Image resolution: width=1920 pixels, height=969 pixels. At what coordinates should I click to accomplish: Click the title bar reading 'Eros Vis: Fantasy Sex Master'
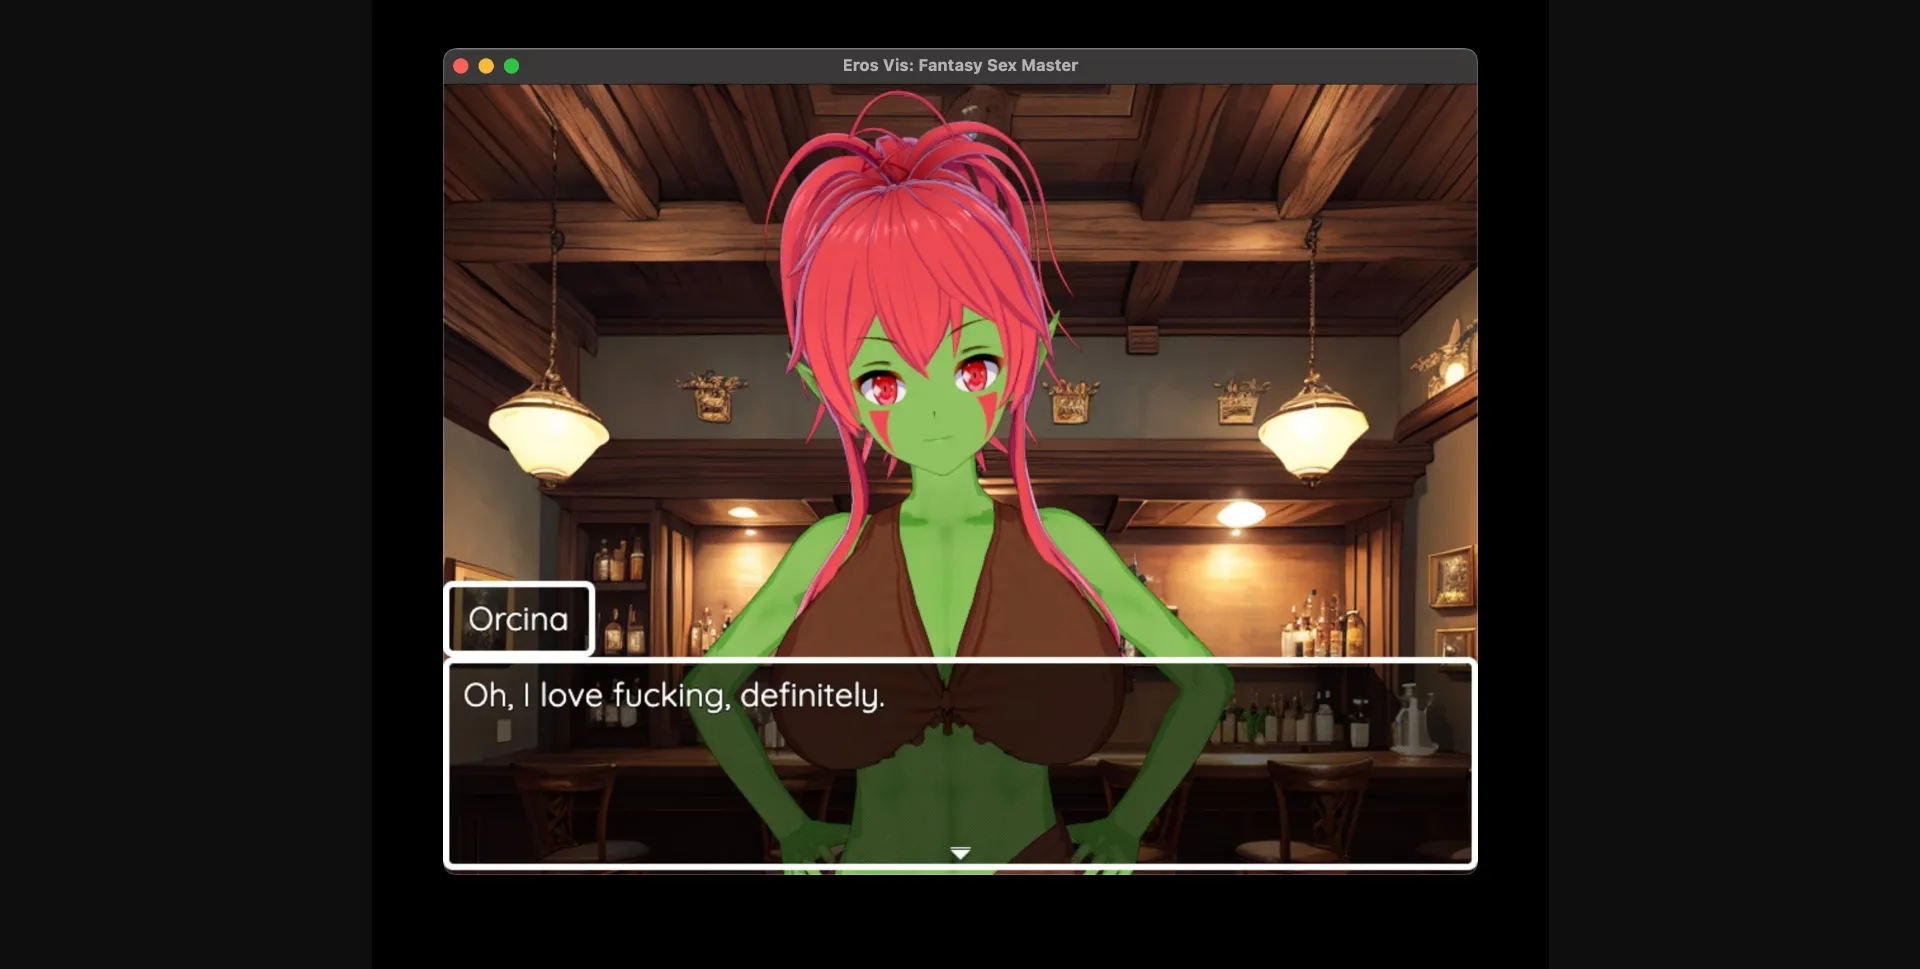[x=959, y=65]
